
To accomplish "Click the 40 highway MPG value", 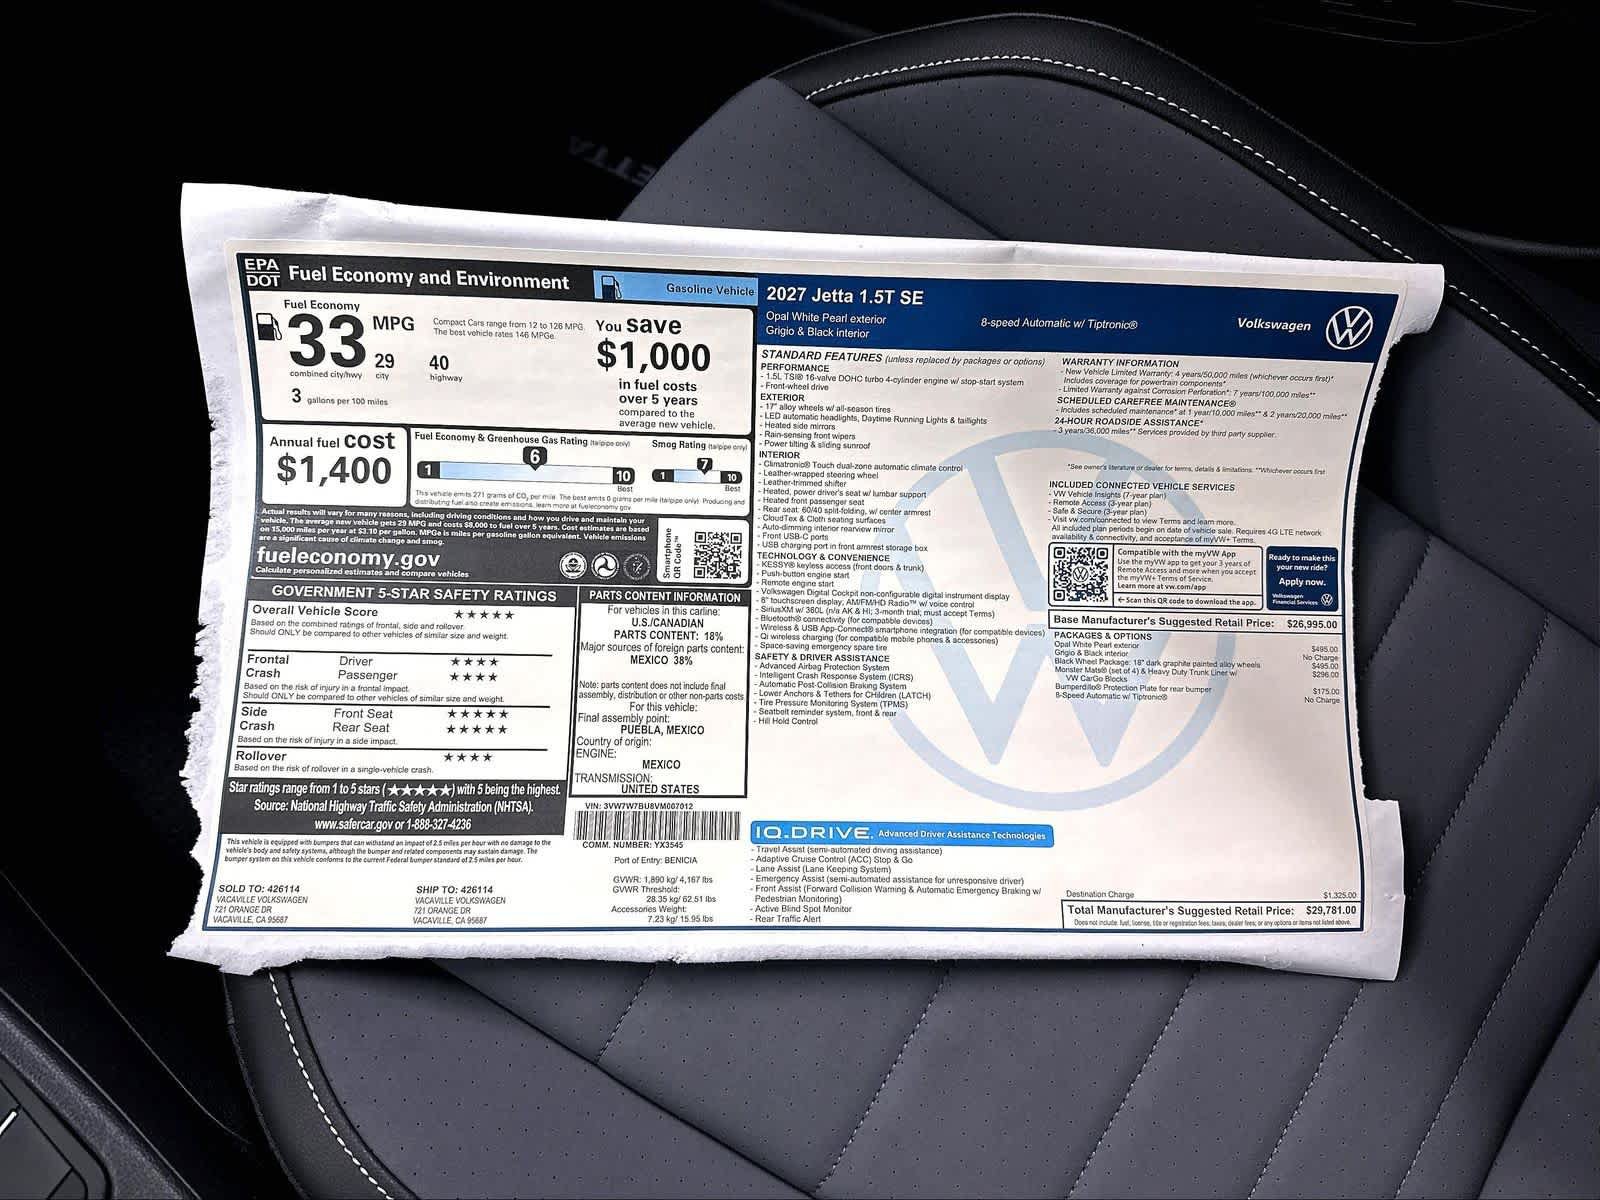I will 439,362.
